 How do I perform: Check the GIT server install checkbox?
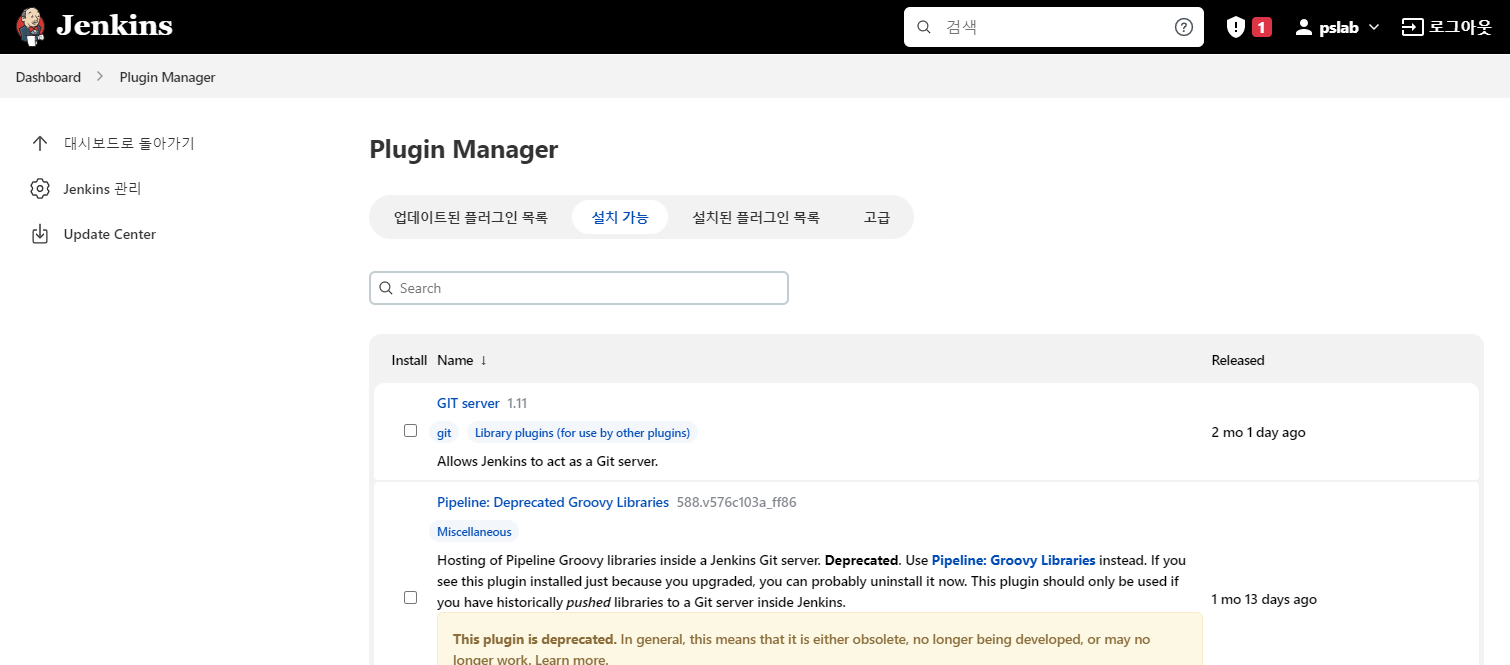coord(410,431)
